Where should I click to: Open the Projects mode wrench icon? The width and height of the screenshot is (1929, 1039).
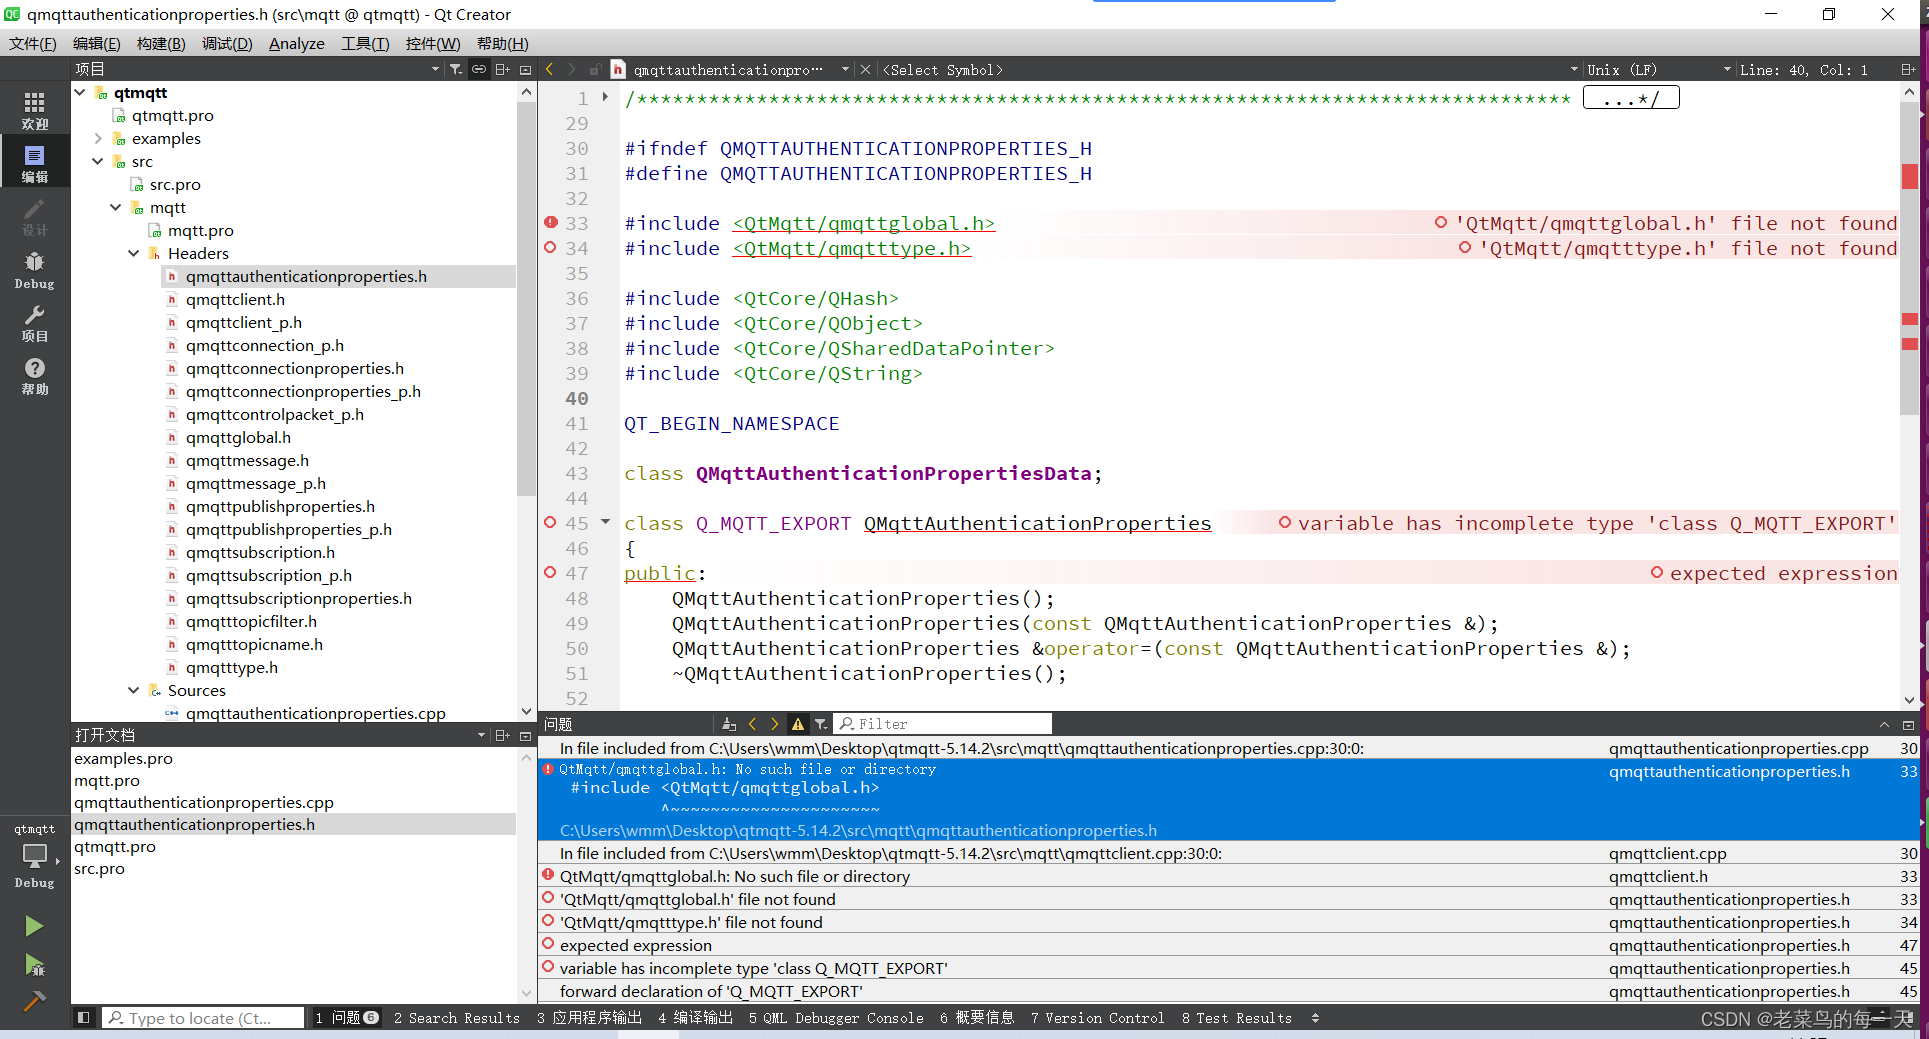34,323
